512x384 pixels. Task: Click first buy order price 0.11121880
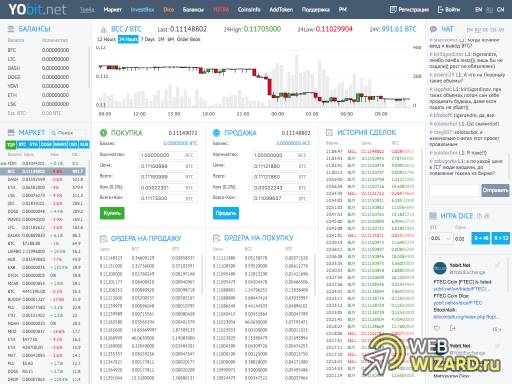224,258
